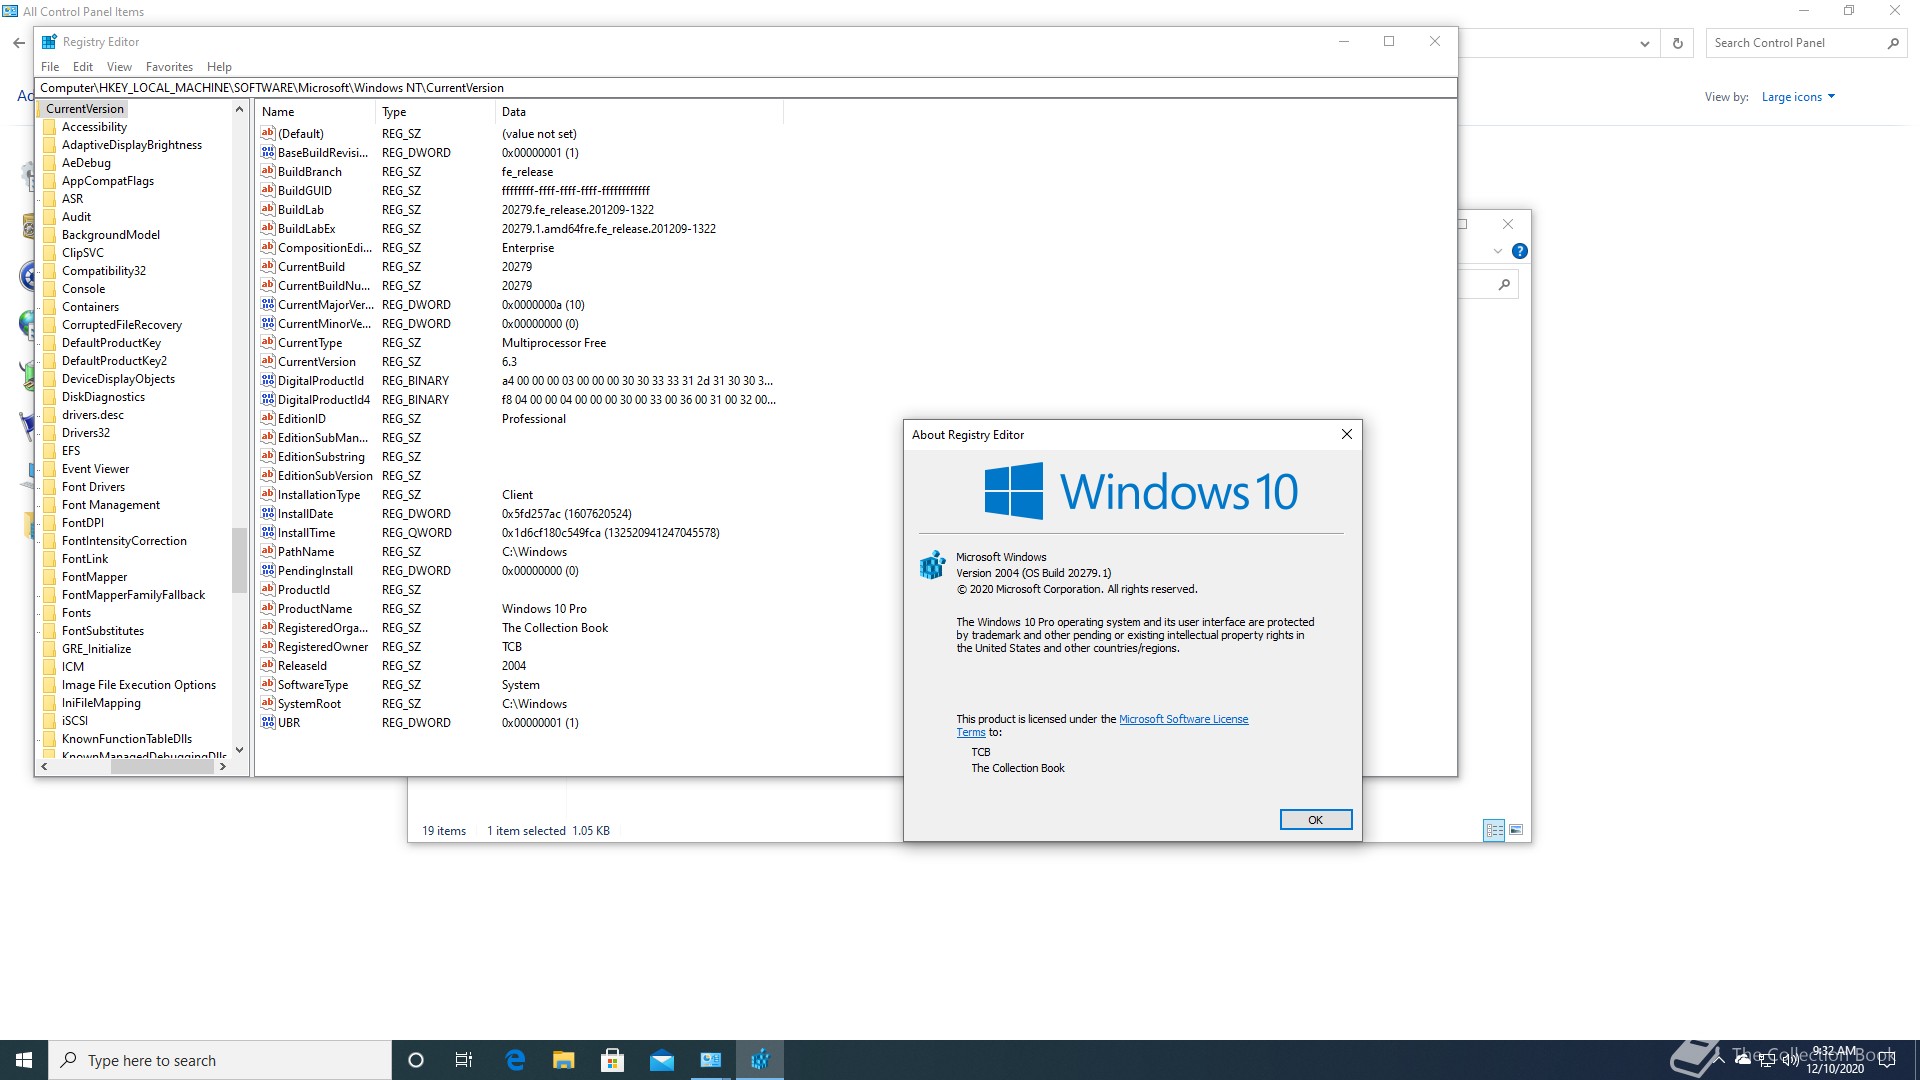Image resolution: width=1920 pixels, height=1080 pixels.
Task: Select the AppCompatFlags tree key
Action: click(x=108, y=181)
